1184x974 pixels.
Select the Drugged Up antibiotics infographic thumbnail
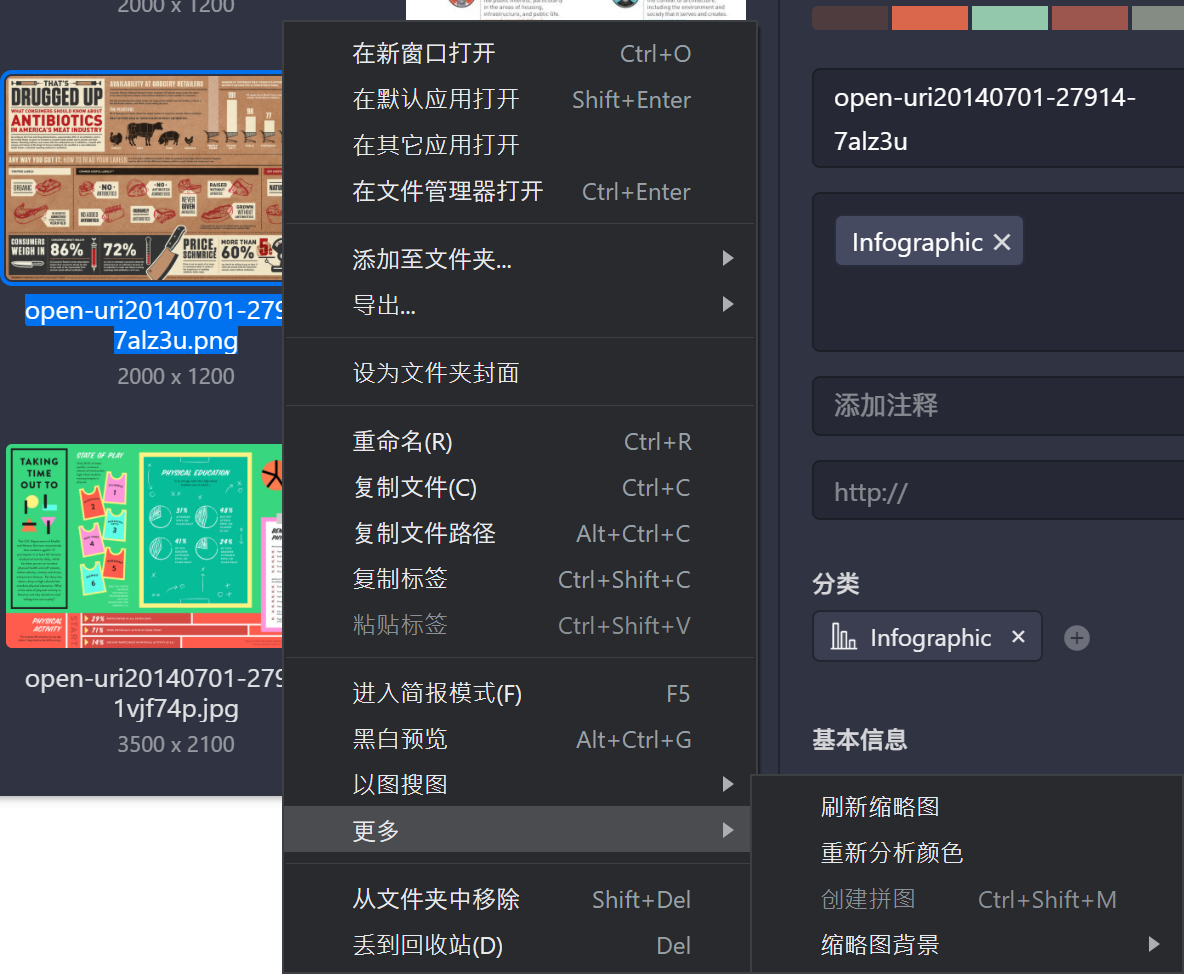tap(143, 178)
